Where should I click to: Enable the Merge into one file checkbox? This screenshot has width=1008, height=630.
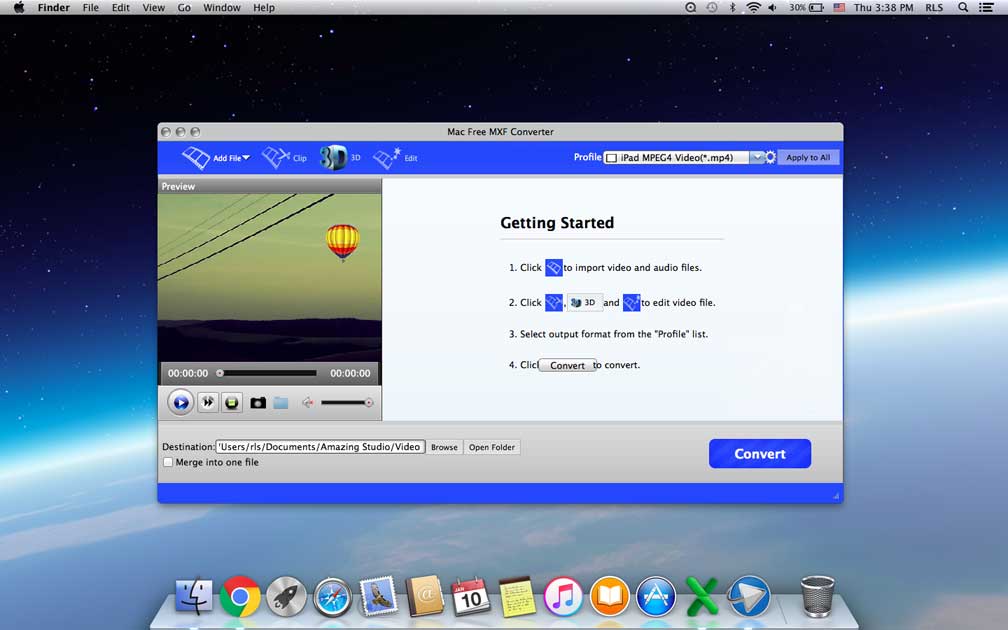click(x=168, y=462)
